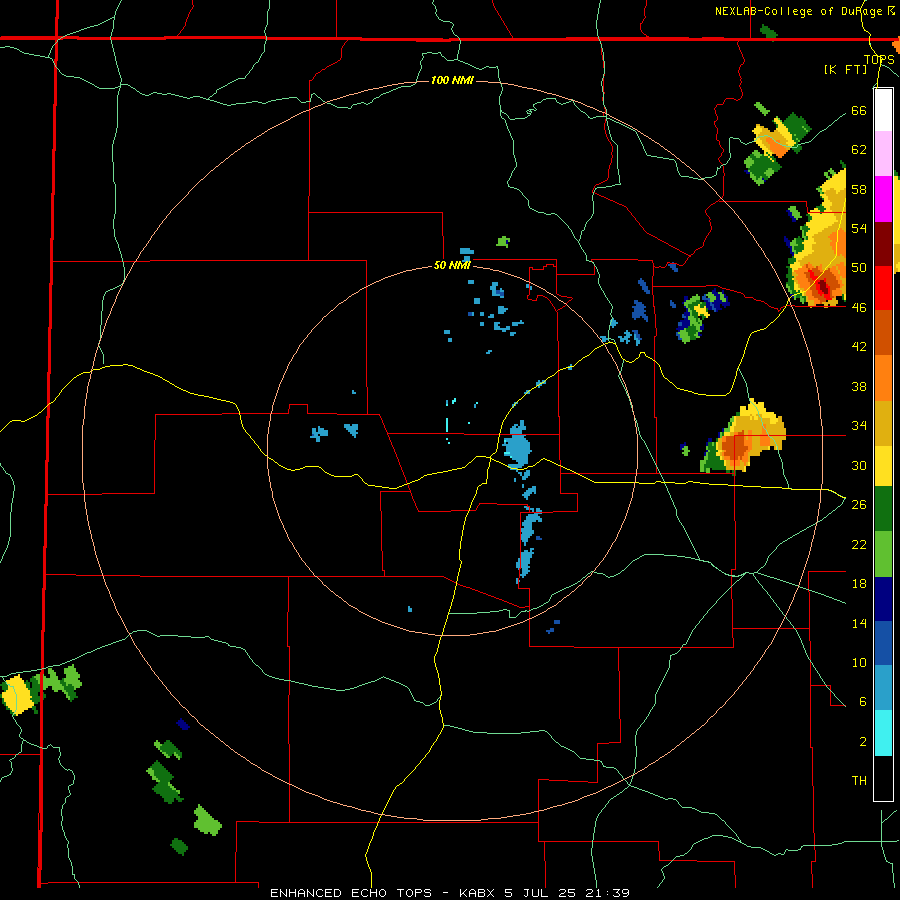Screen dimensions: 900x900
Task: Click the 2 legend label
Action: point(863,742)
